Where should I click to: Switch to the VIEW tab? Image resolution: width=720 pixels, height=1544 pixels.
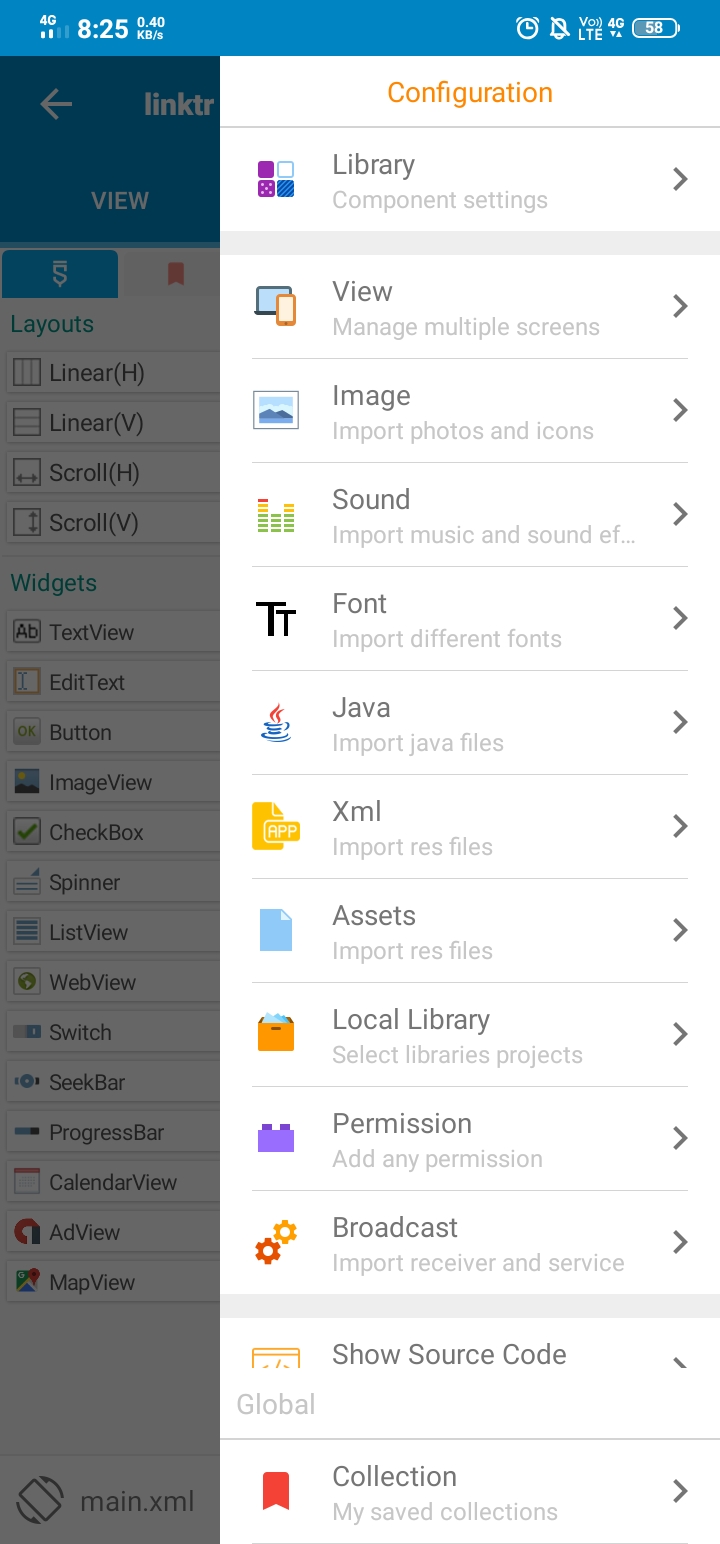[120, 201]
